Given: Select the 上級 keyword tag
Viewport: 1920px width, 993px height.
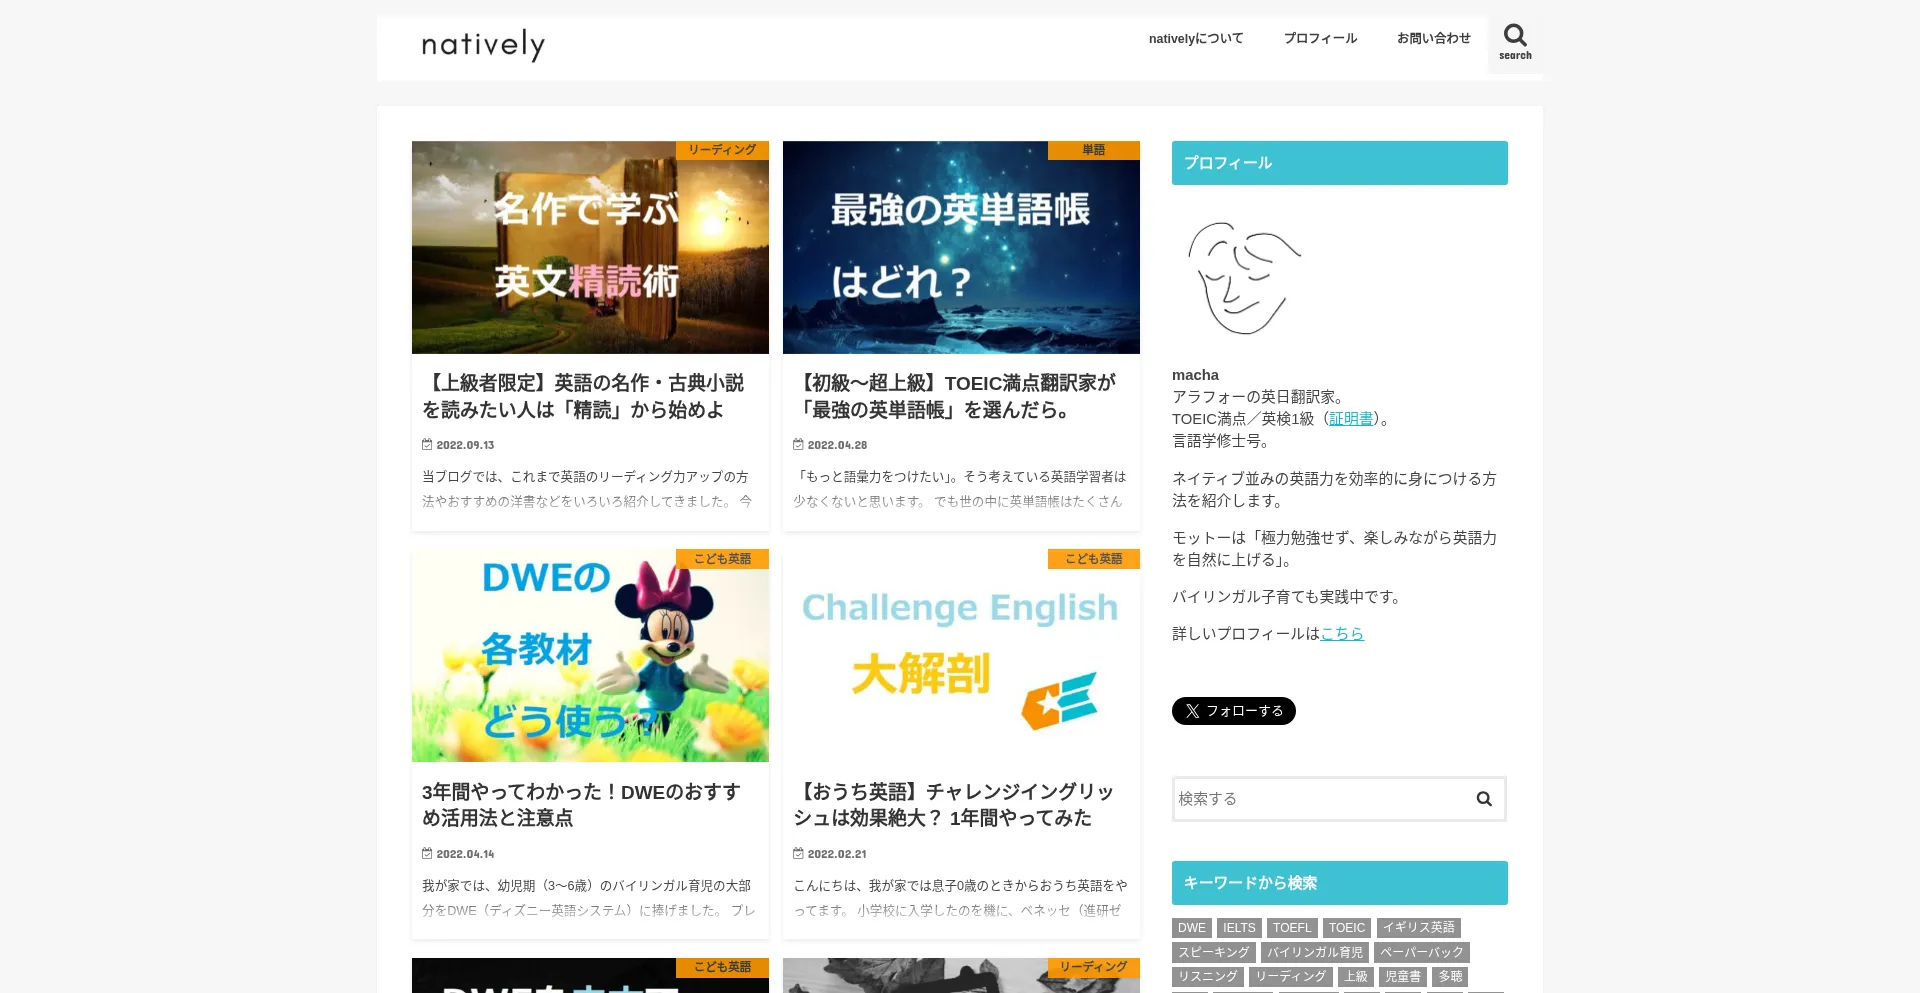Looking at the screenshot, I should tap(1356, 977).
